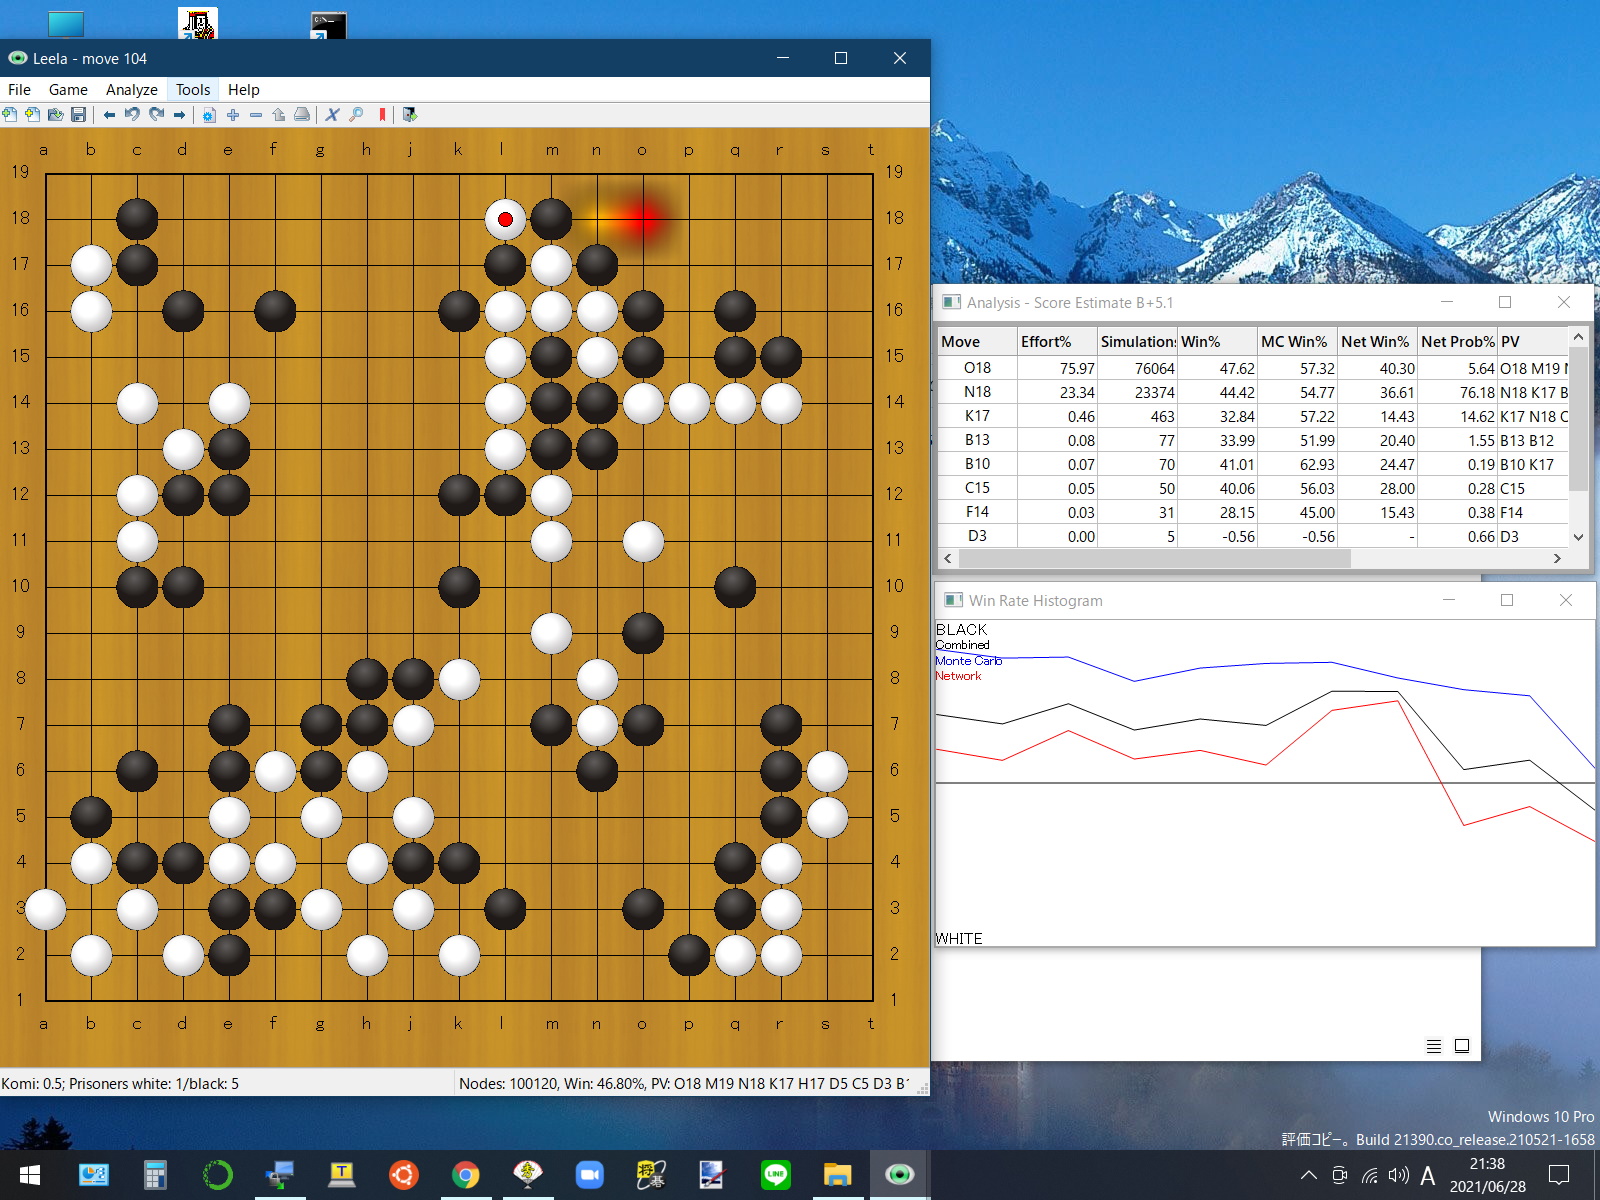Click the MC Win% column header
Screen dimensions: 1600x1200
pos(1295,342)
